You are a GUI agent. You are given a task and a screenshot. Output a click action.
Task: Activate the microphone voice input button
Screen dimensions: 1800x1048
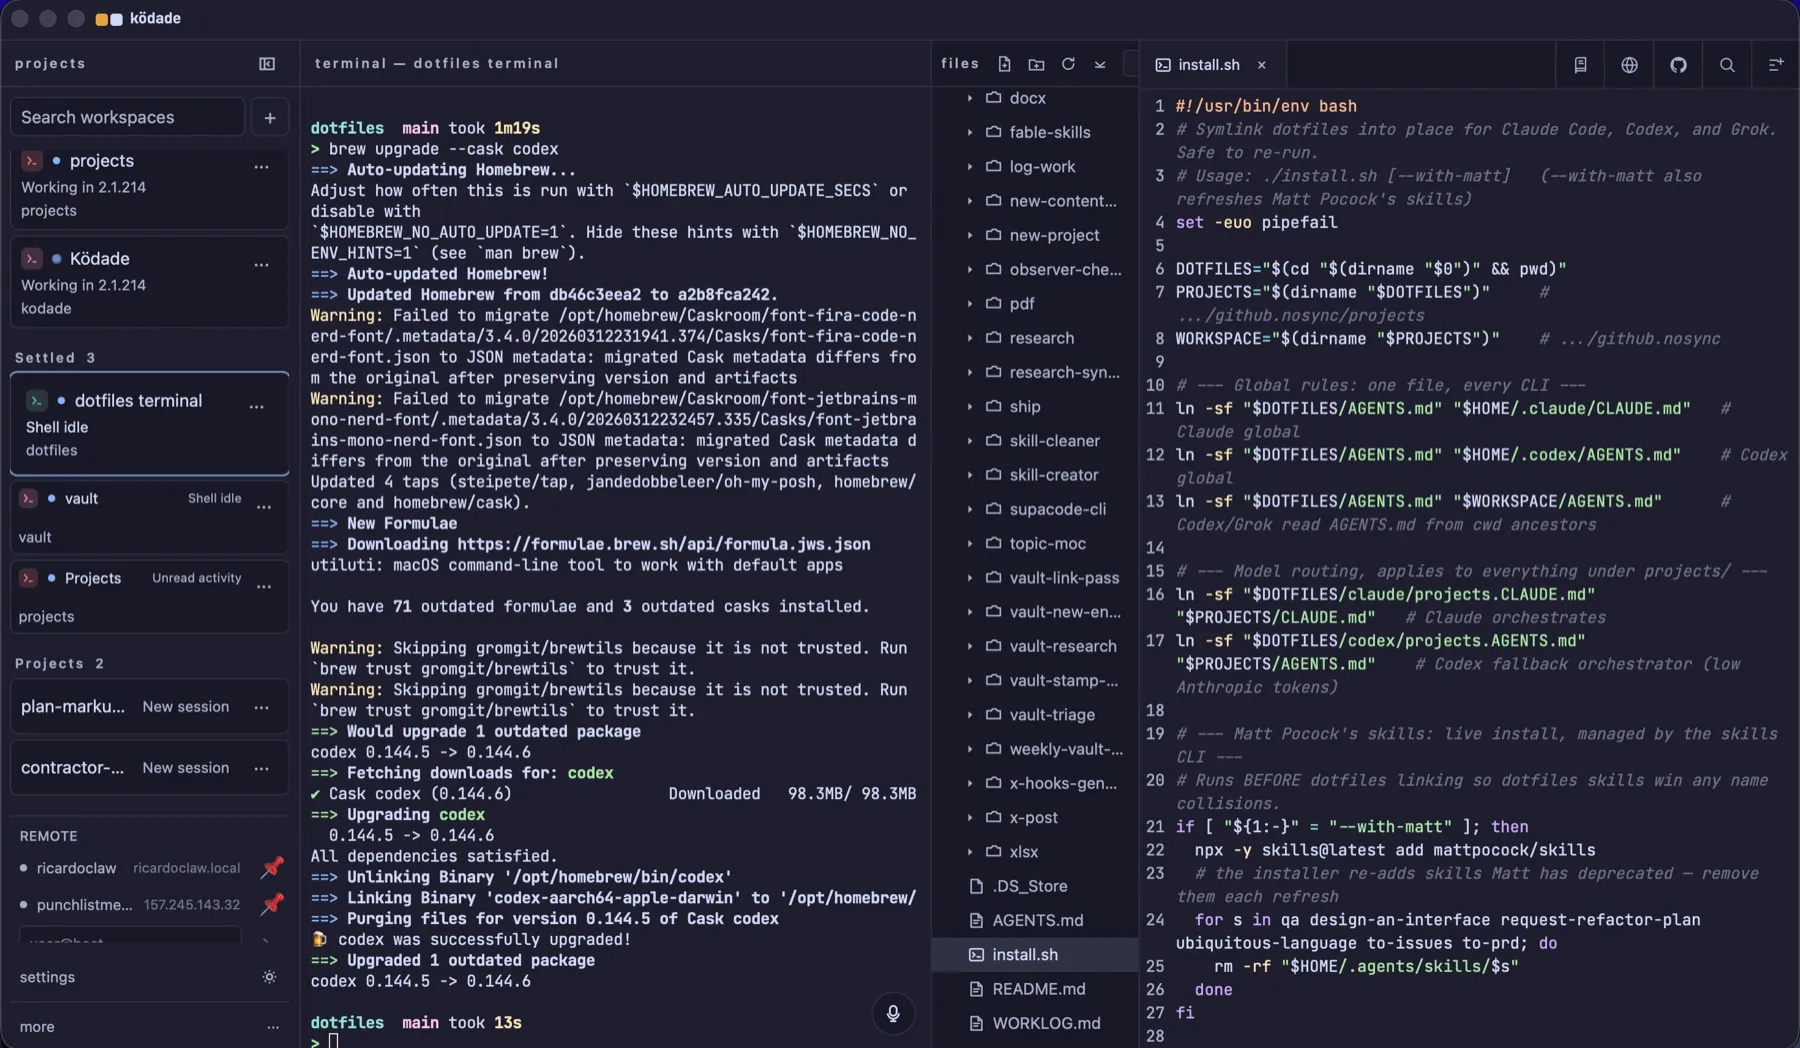(x=893, y=1013)
